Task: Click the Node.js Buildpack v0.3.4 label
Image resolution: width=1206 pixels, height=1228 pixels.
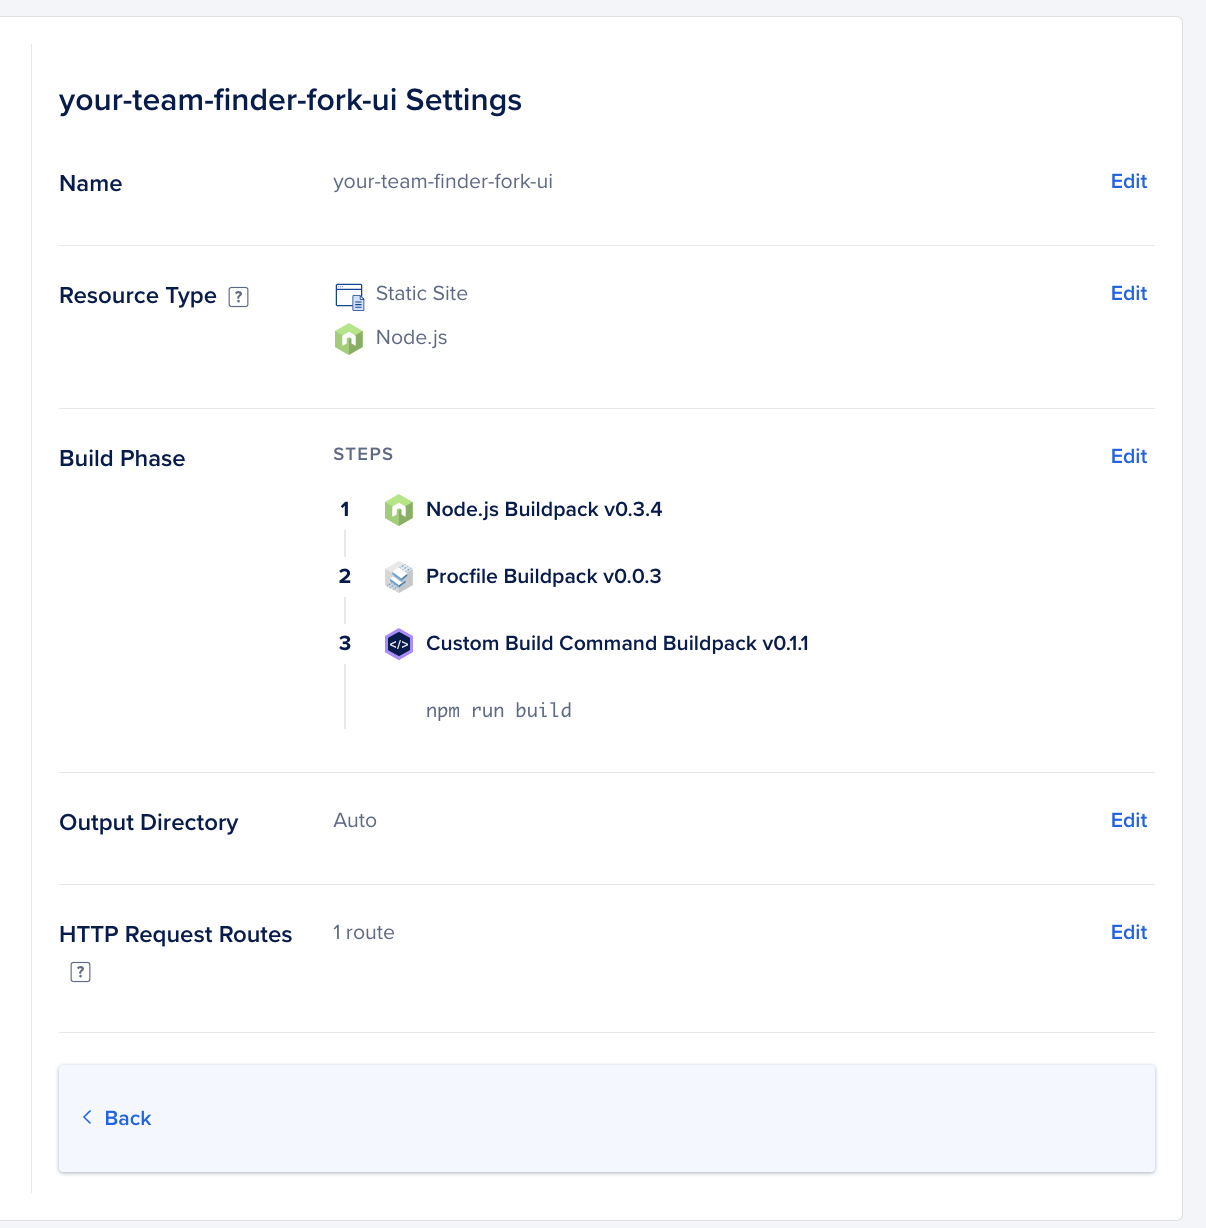Action: click(x=544, y=510)
